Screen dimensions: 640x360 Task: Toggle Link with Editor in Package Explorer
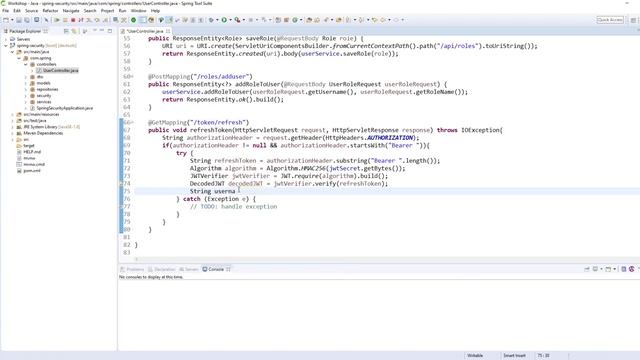pos(74,31)
